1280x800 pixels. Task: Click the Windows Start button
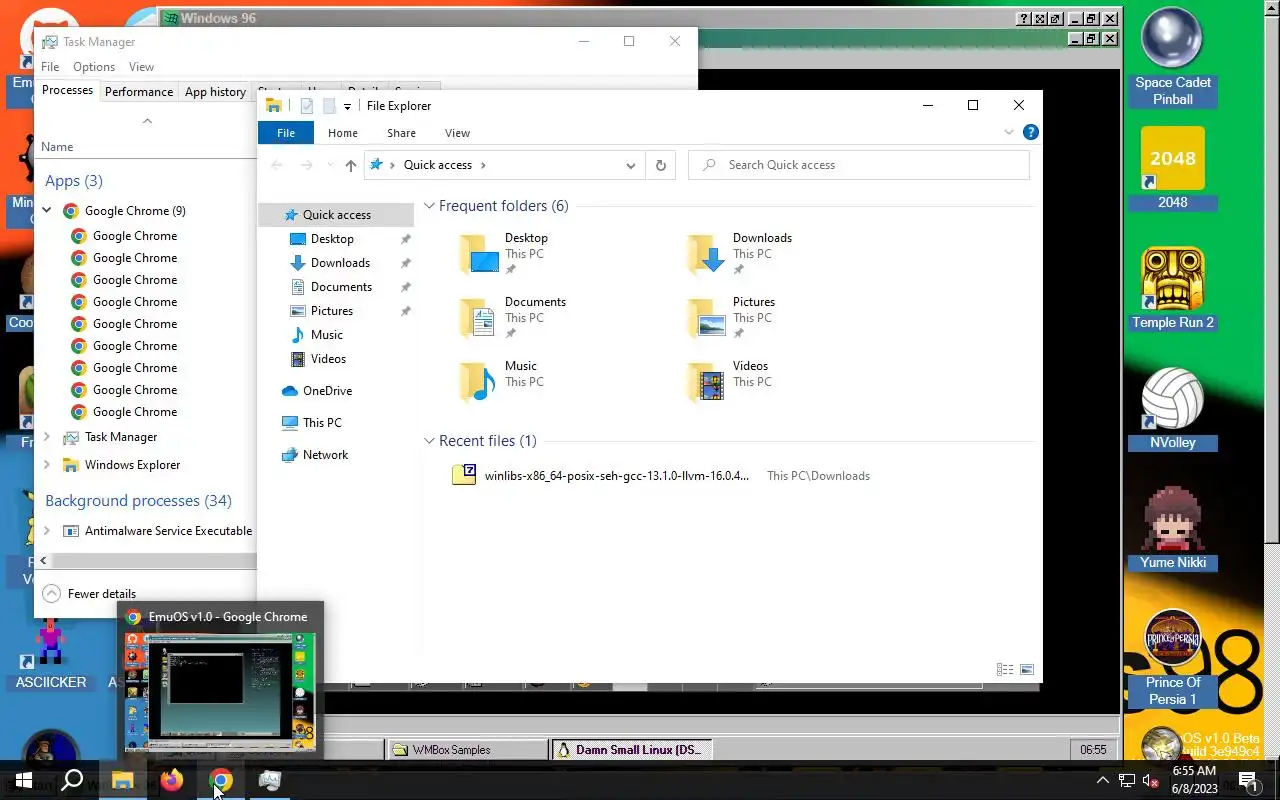coord(24,780)
